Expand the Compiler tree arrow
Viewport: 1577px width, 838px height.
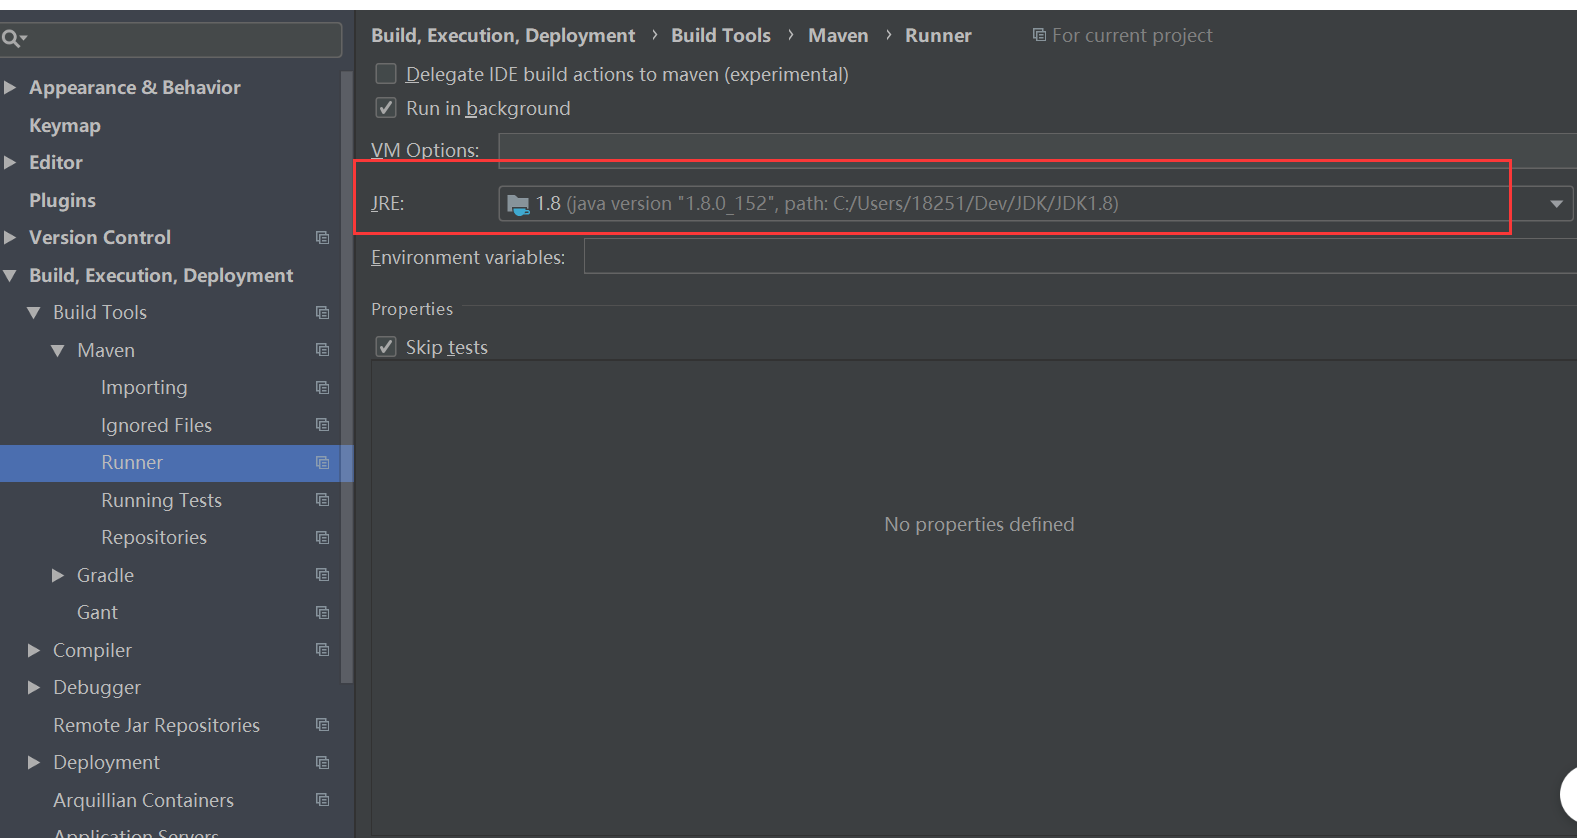click(34, 650)
